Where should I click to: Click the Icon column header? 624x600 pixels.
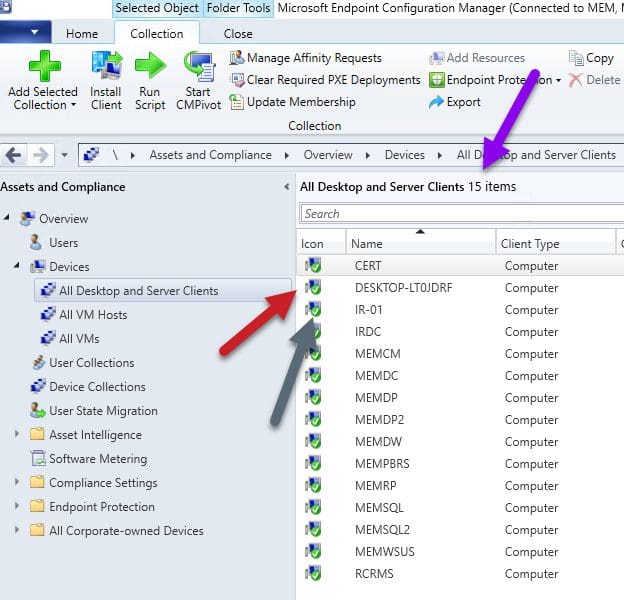tap(321, 241)
